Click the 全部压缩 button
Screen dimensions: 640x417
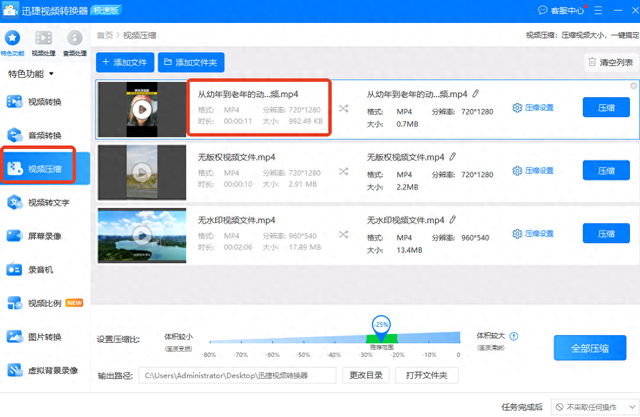(590, 348)
